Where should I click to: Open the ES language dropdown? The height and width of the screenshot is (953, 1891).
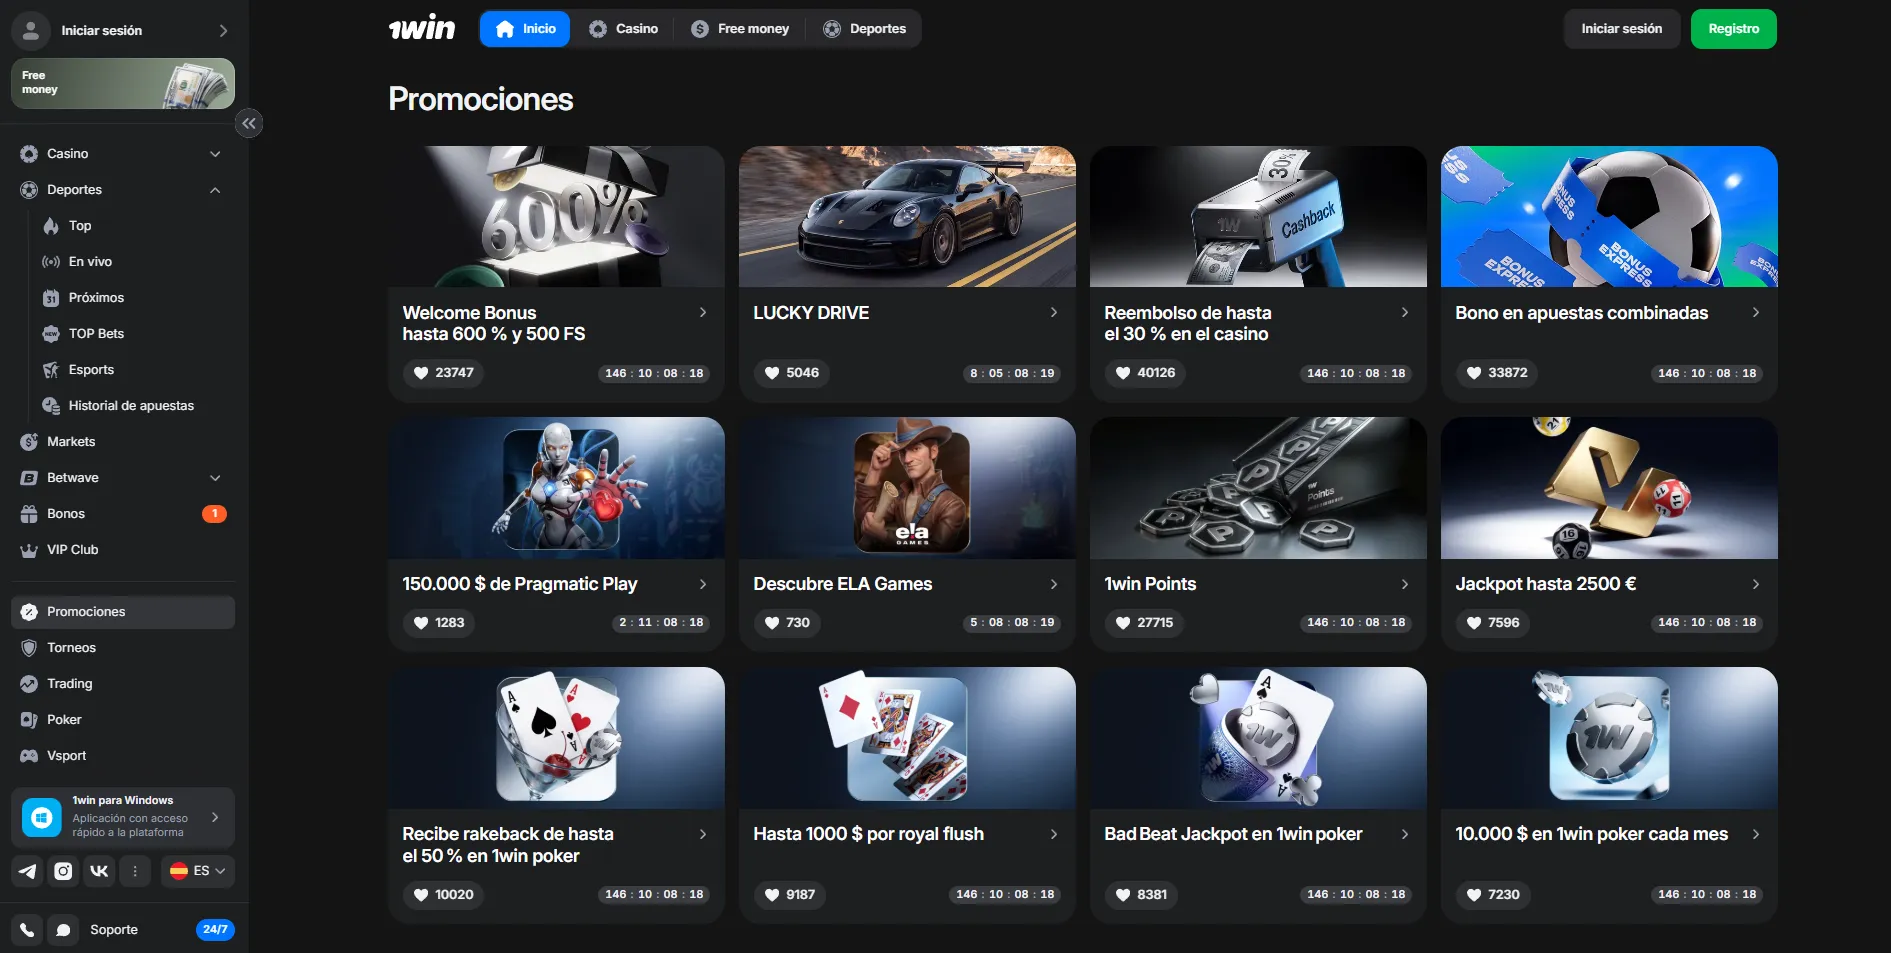[x=198, y=871]
